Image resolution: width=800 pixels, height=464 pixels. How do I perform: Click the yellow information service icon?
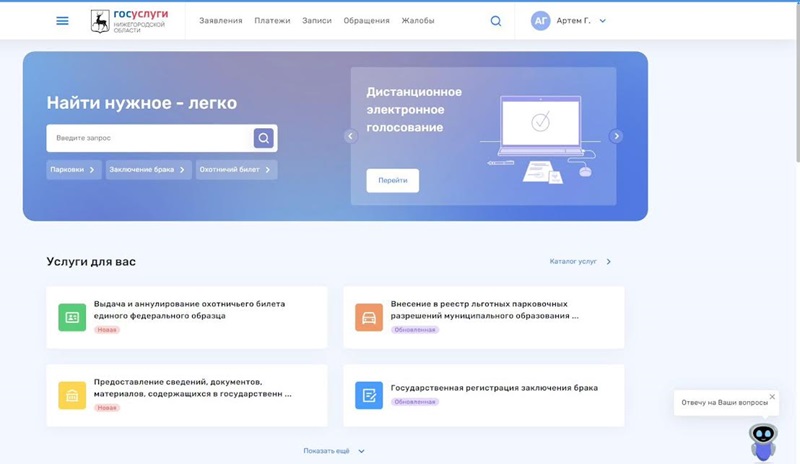click(72, 395)
